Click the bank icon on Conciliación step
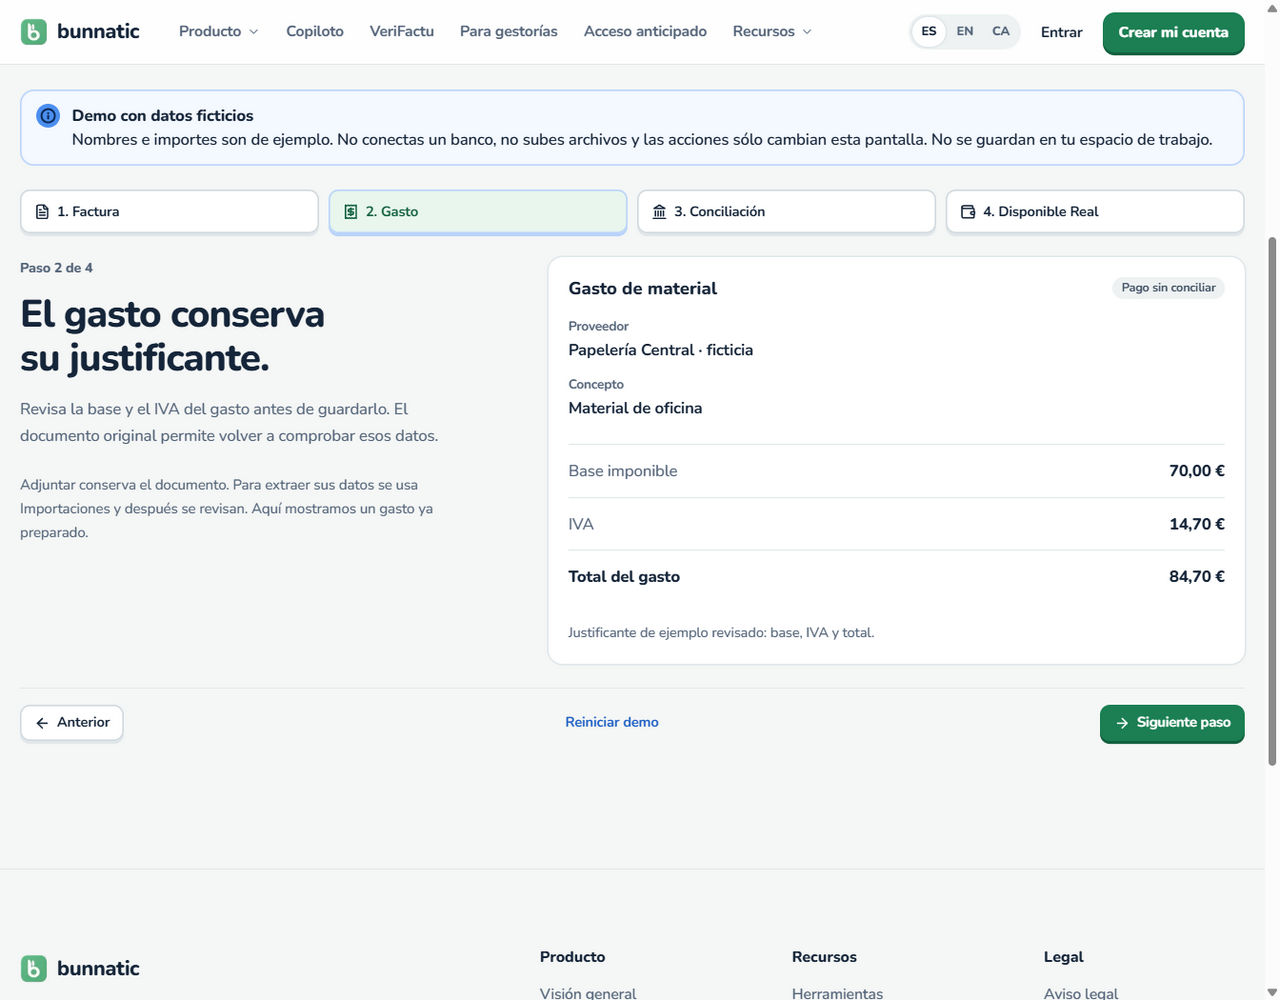The height and width of the screenshot is (1000, 1280). click(x=659, y=212)
